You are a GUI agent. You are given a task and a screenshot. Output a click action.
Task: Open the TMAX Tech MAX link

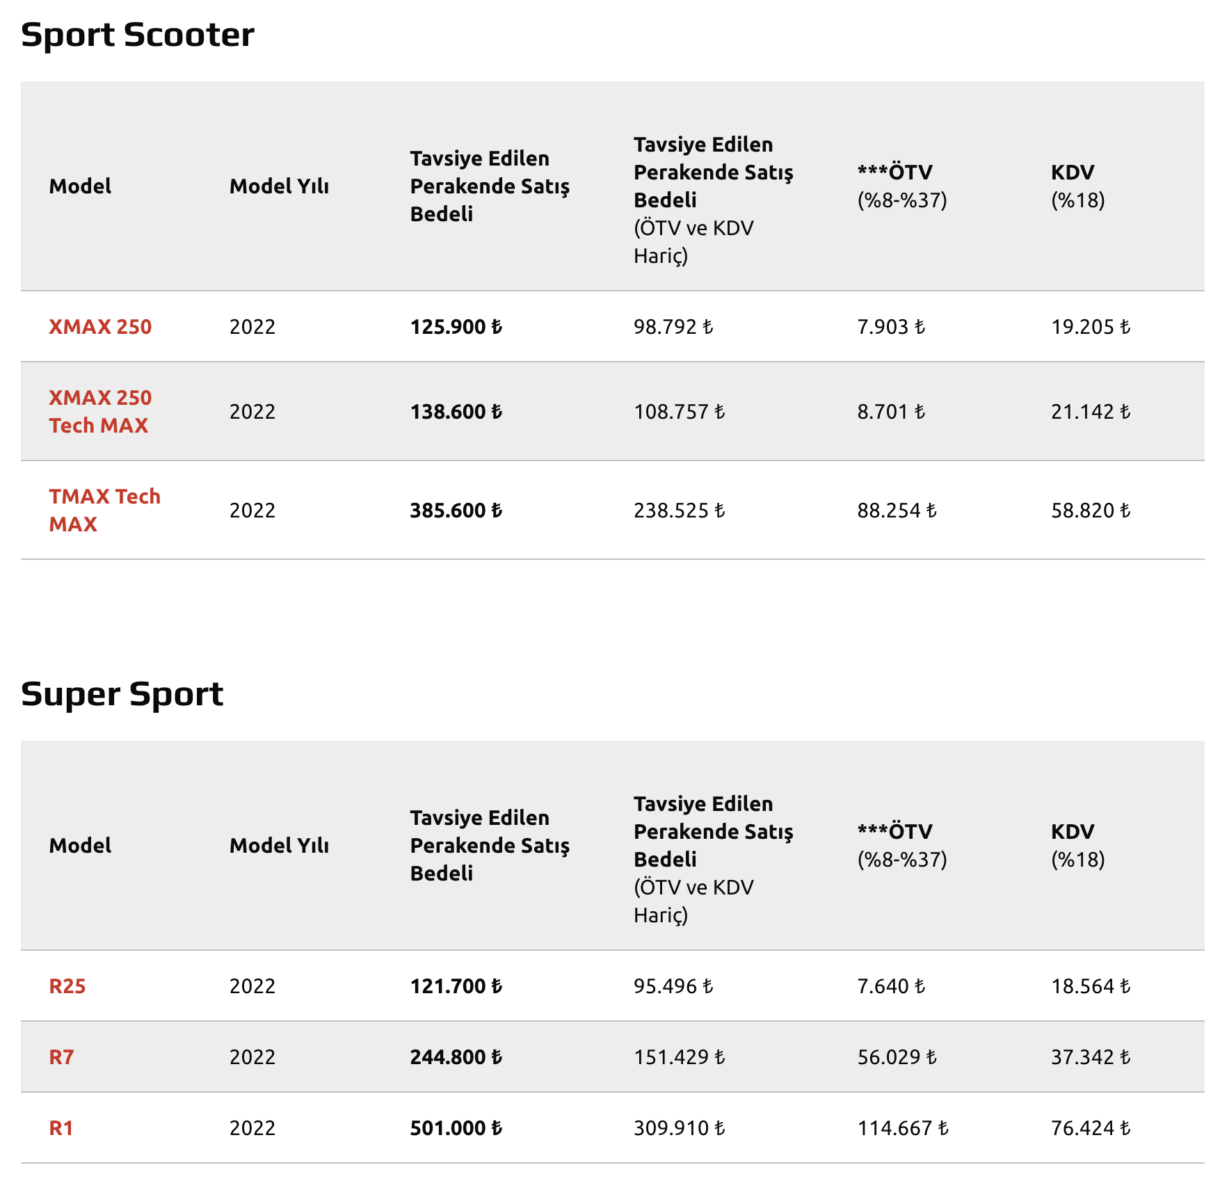104,510
